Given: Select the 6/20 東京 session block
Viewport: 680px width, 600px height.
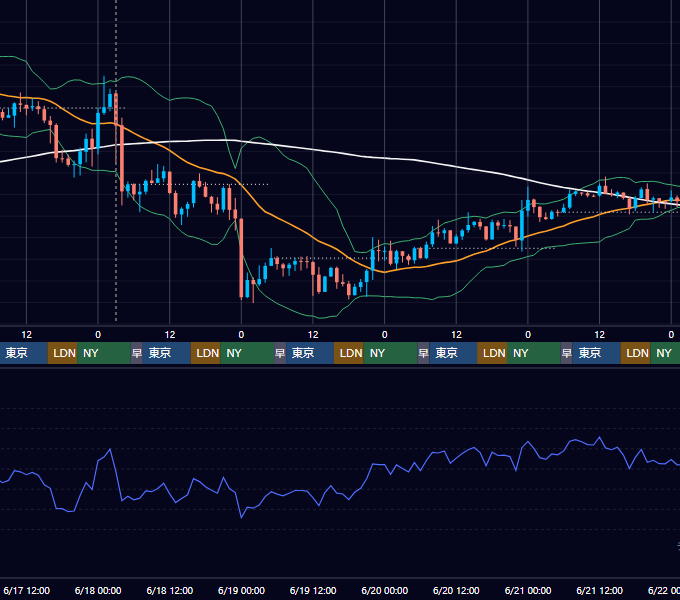Looking at the screenshot, I should click(453, 353).
